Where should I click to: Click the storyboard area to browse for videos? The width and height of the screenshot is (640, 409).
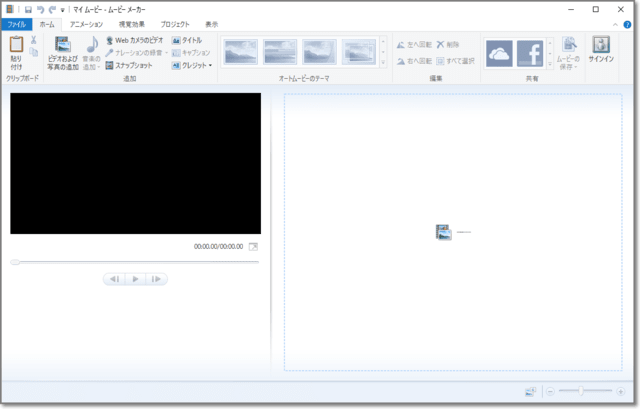453,232
